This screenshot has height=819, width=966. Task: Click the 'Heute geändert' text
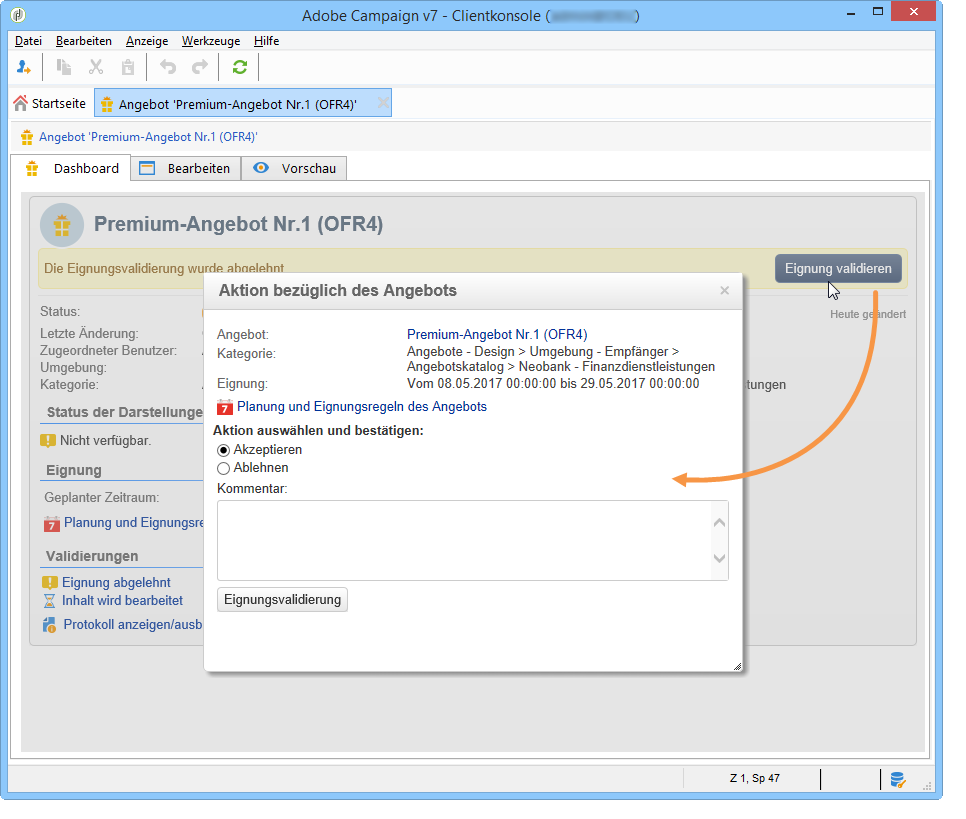pyautogui.click(x=868, y=314)
